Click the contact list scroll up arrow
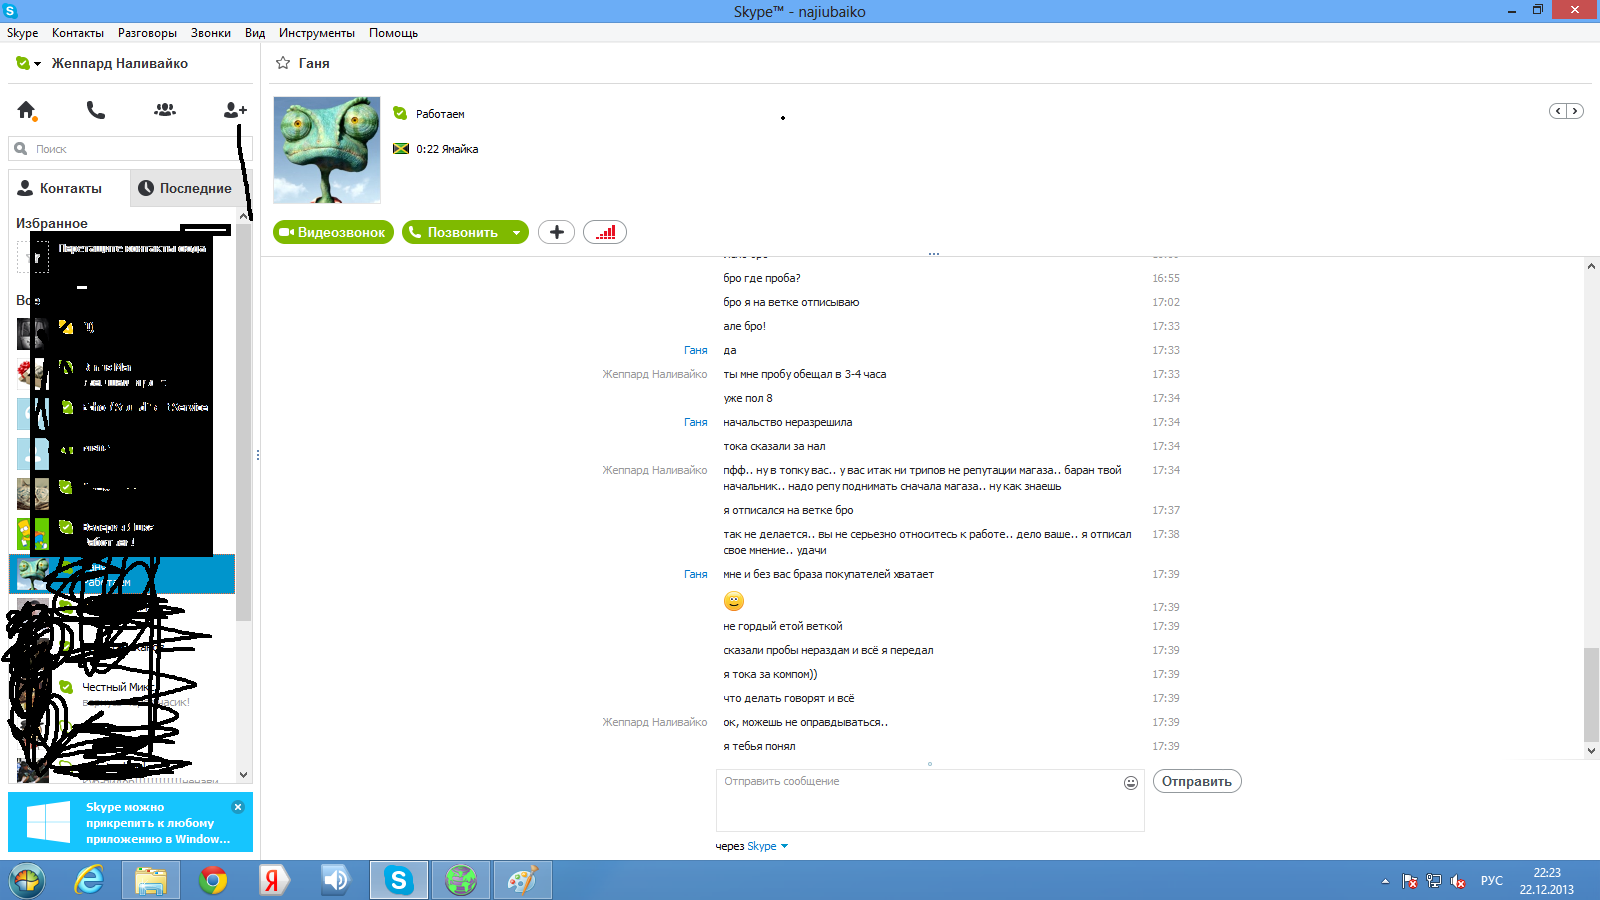This screenshot has width=1600, height=900. pos(244,216)
